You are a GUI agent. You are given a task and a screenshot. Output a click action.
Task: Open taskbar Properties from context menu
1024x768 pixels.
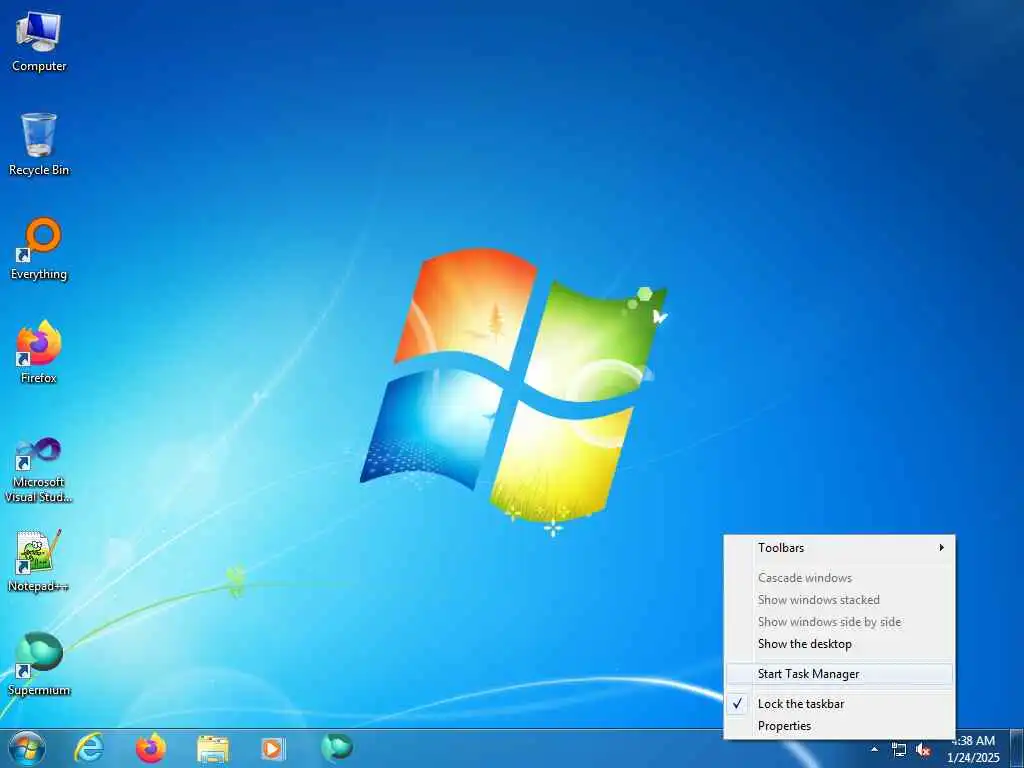tap(839, 726)
